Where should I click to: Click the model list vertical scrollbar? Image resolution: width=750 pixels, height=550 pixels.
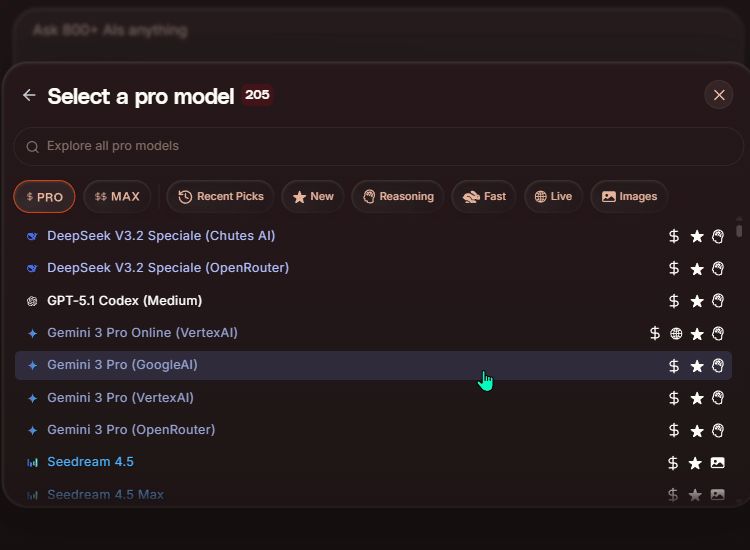pyautogui.click(x=739, y=231)
